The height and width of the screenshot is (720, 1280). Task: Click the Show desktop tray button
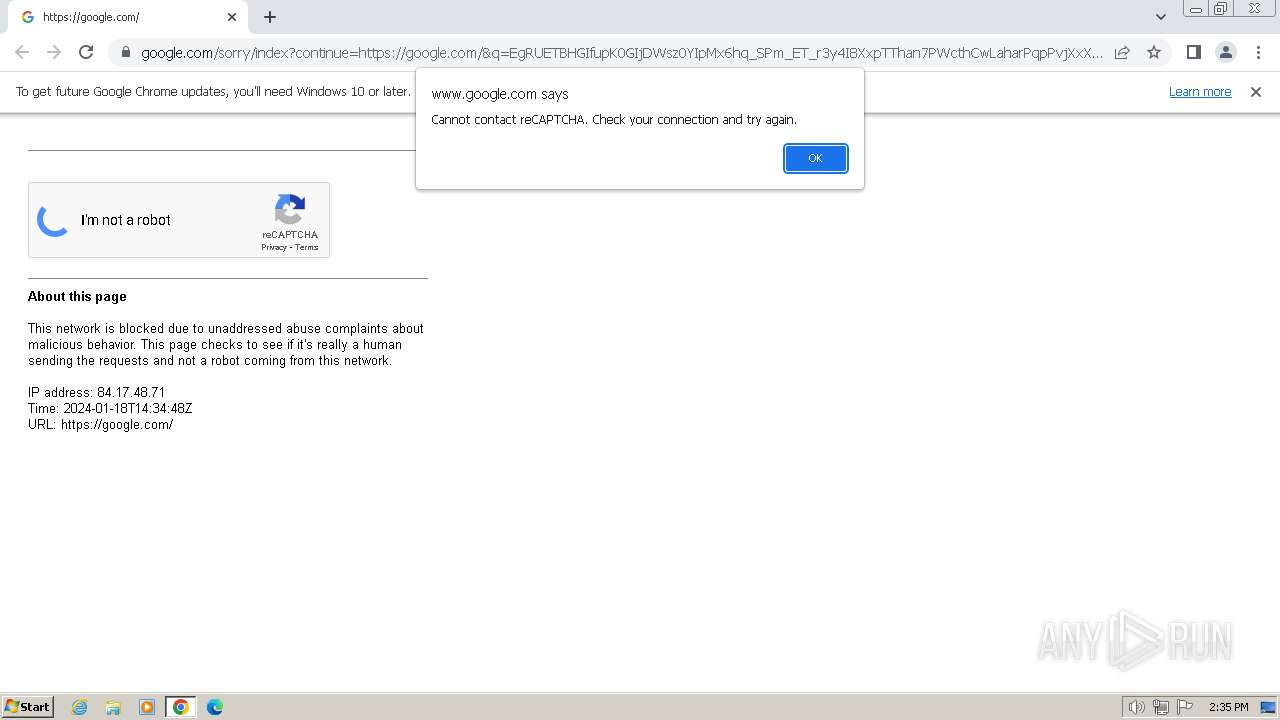point(1268,707)
